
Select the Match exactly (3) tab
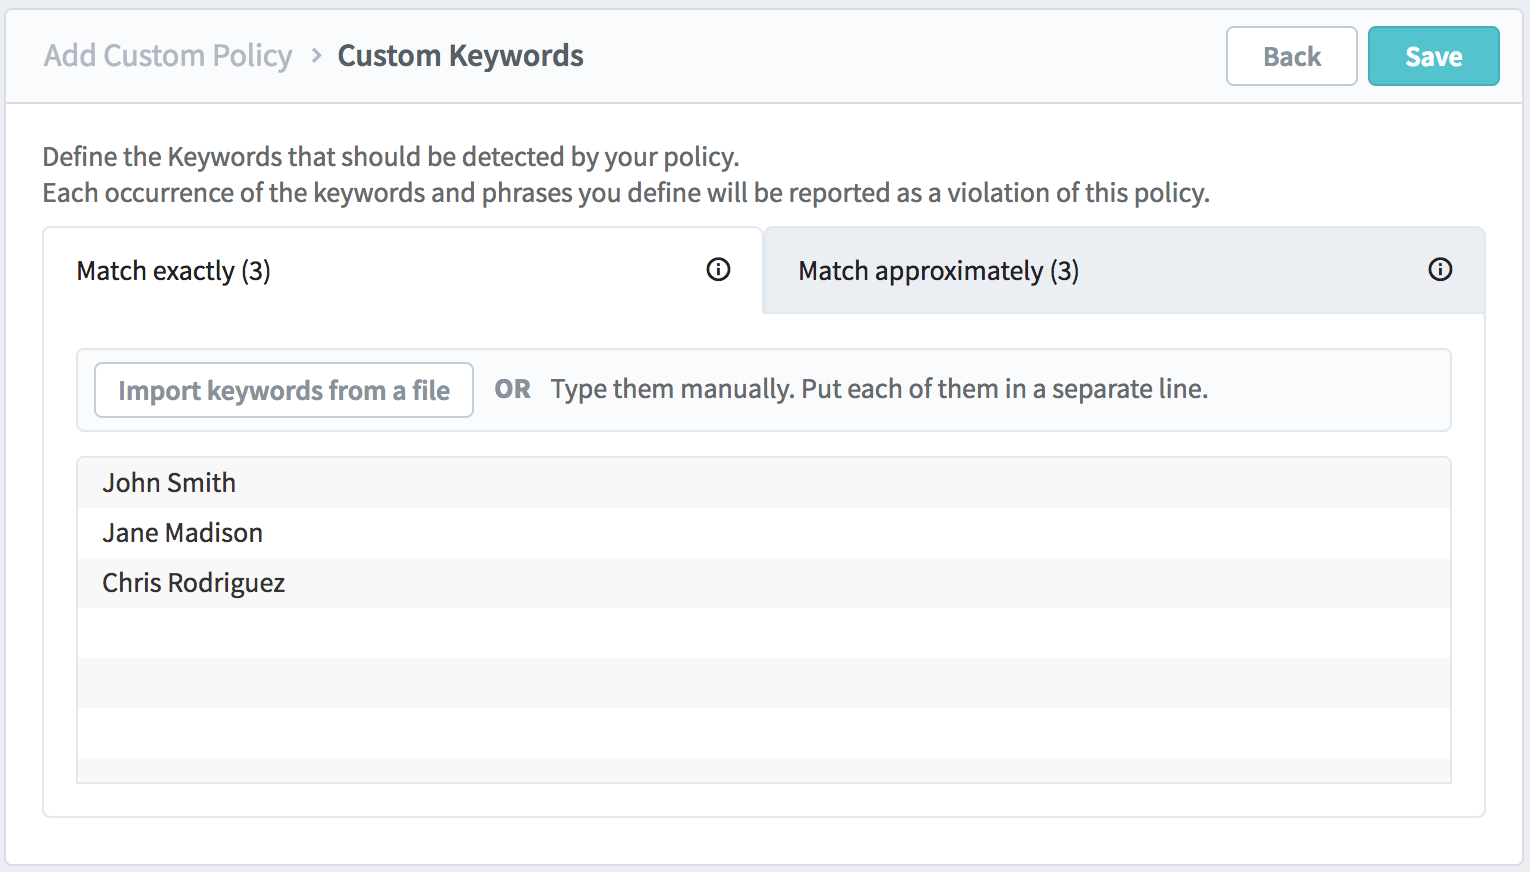[x=403, y=270]
